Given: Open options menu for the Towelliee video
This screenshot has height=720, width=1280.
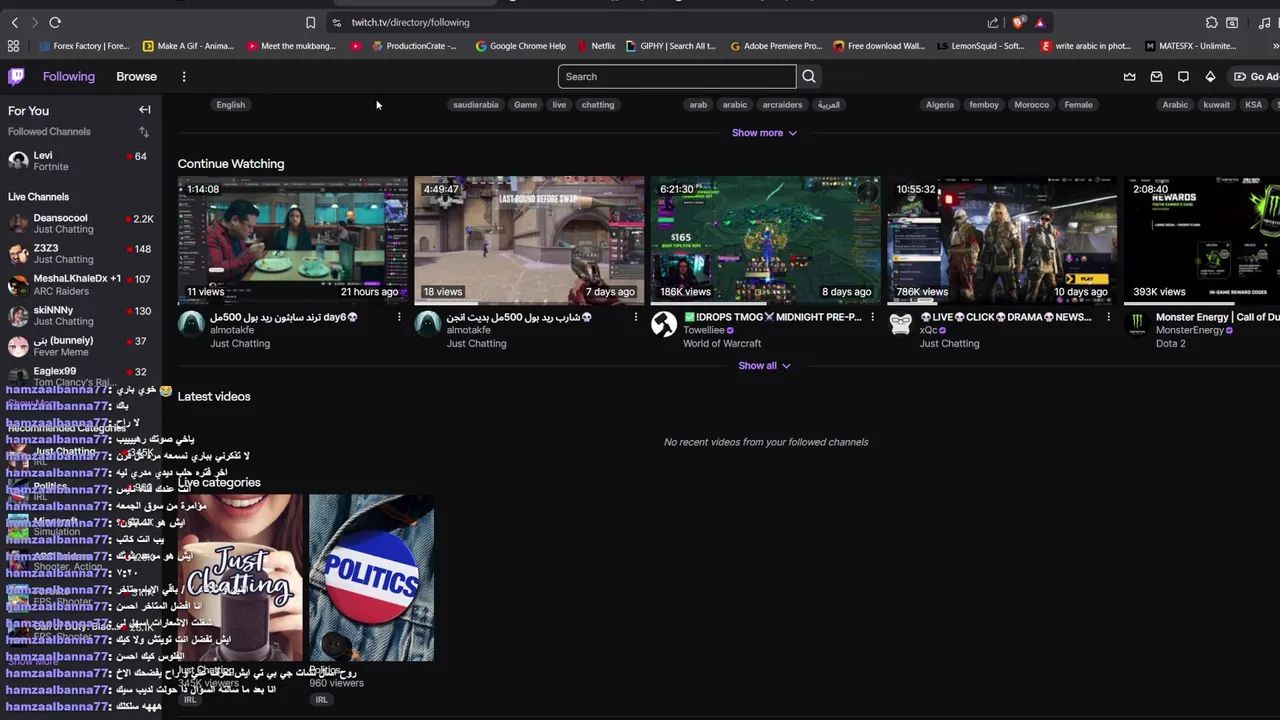Looking at the screenshot, I should pos(872,317).
